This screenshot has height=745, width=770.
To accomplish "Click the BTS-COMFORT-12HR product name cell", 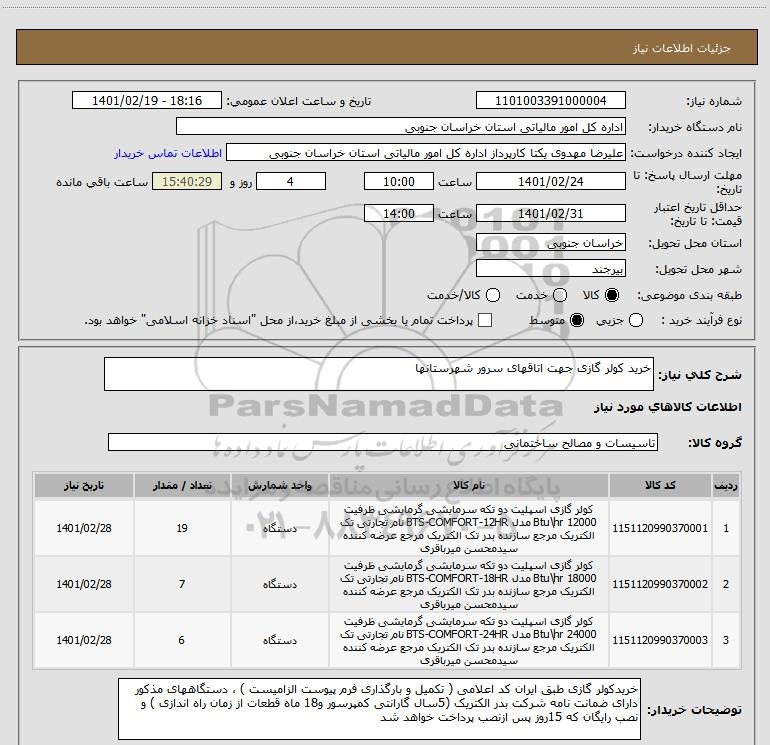I will tap(468, 528).
